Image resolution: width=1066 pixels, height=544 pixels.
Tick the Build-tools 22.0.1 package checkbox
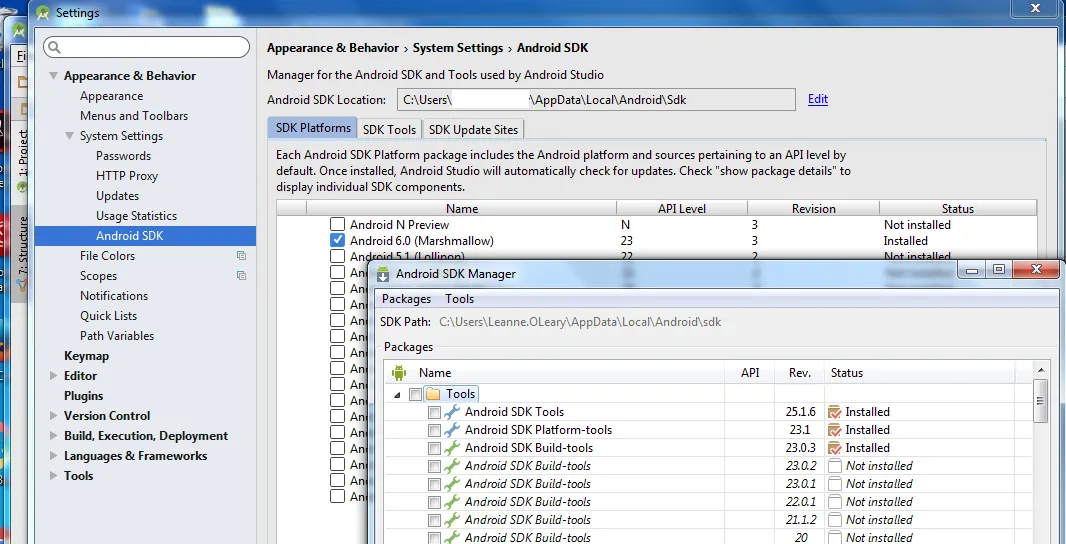434,503
